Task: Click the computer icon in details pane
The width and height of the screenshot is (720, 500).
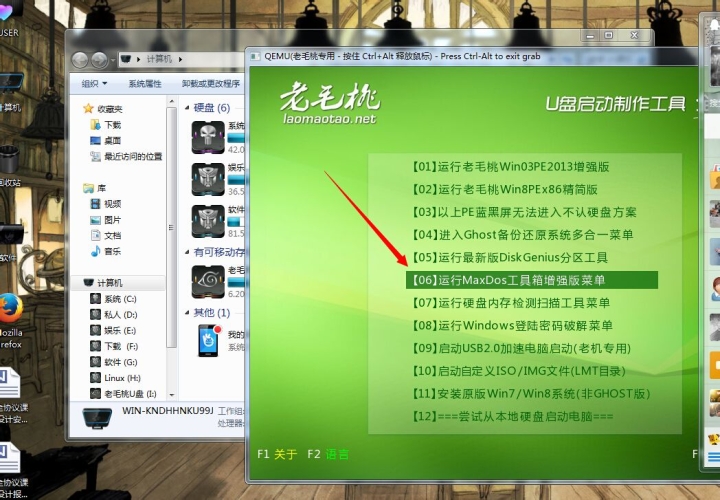Action: click(97, 418)
